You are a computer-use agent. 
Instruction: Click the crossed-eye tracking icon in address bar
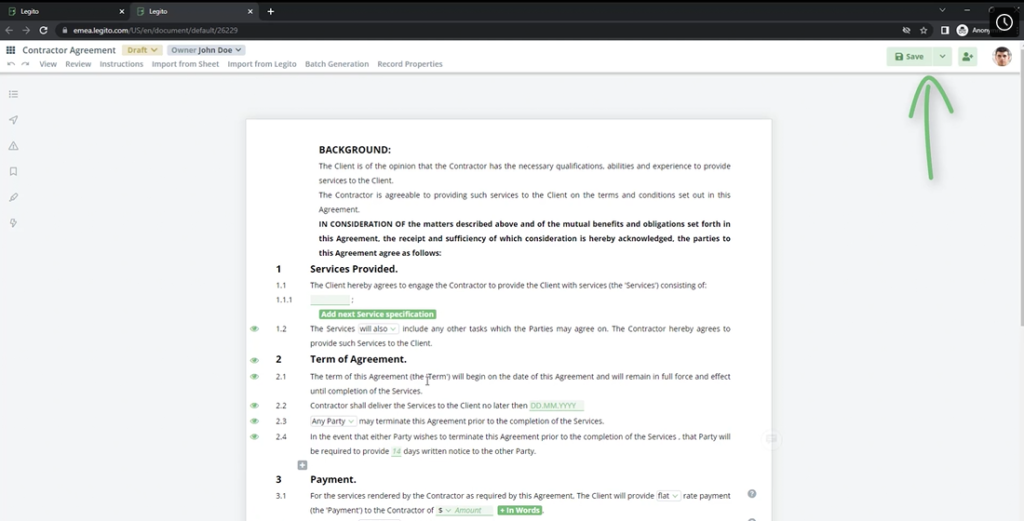(x=906, y=30)
